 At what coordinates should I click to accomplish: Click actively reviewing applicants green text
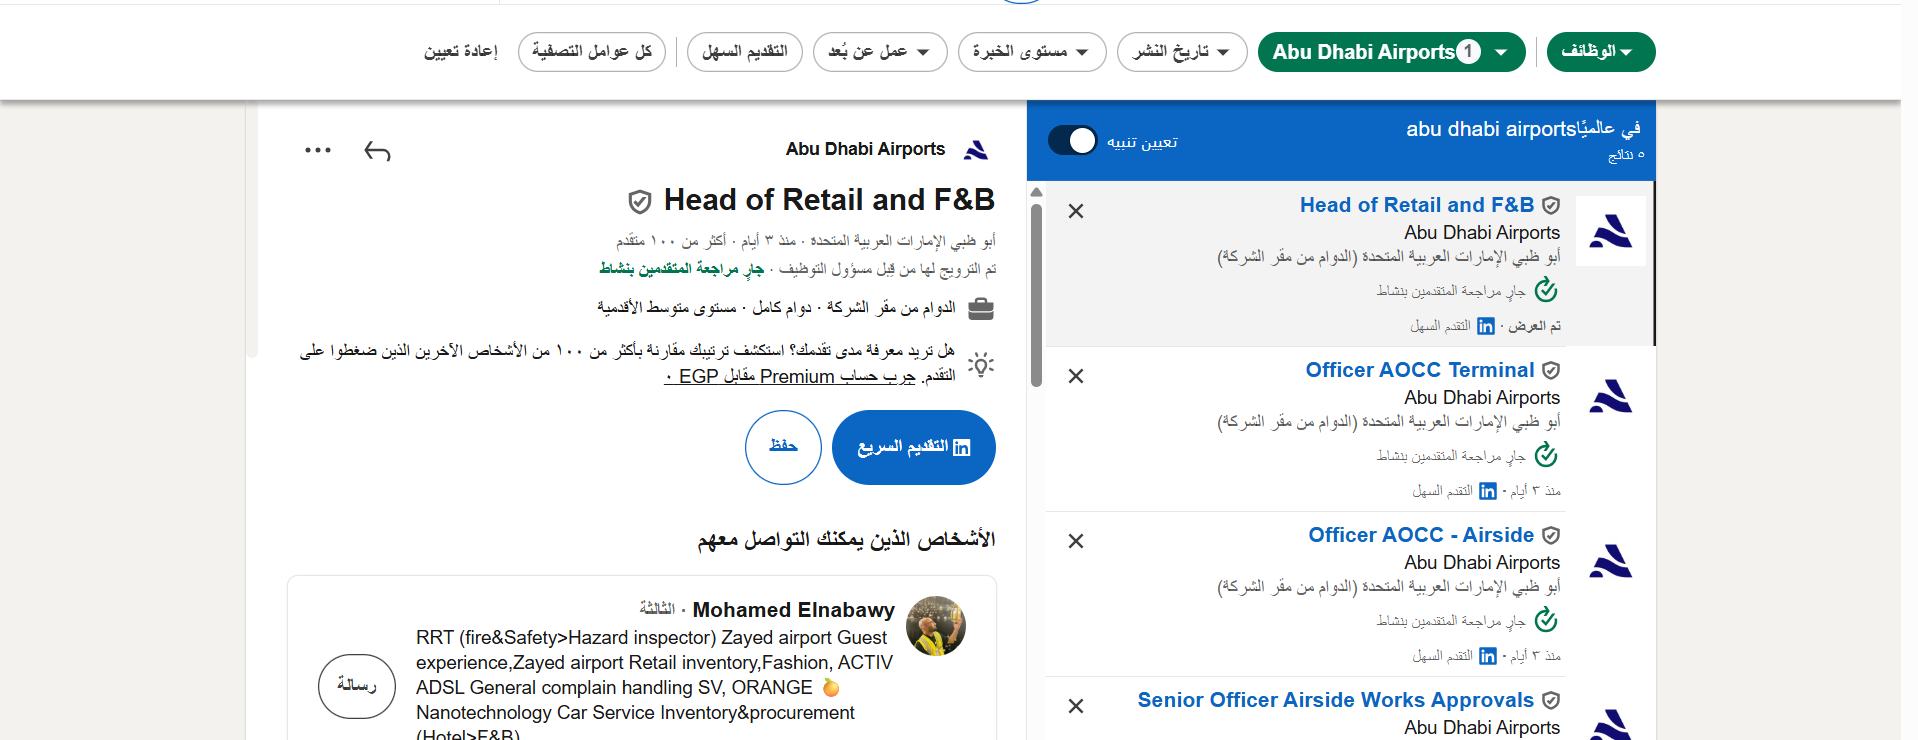(681, 268)
